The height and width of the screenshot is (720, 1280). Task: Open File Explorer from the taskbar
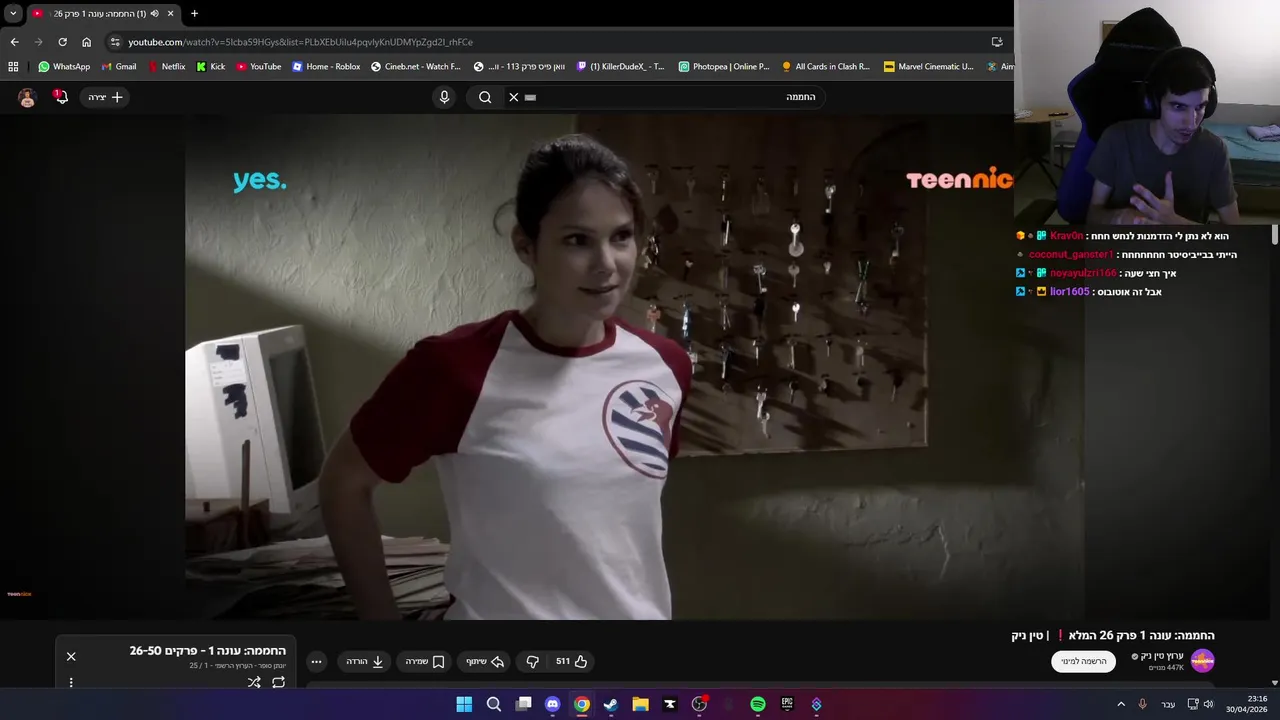640,704
